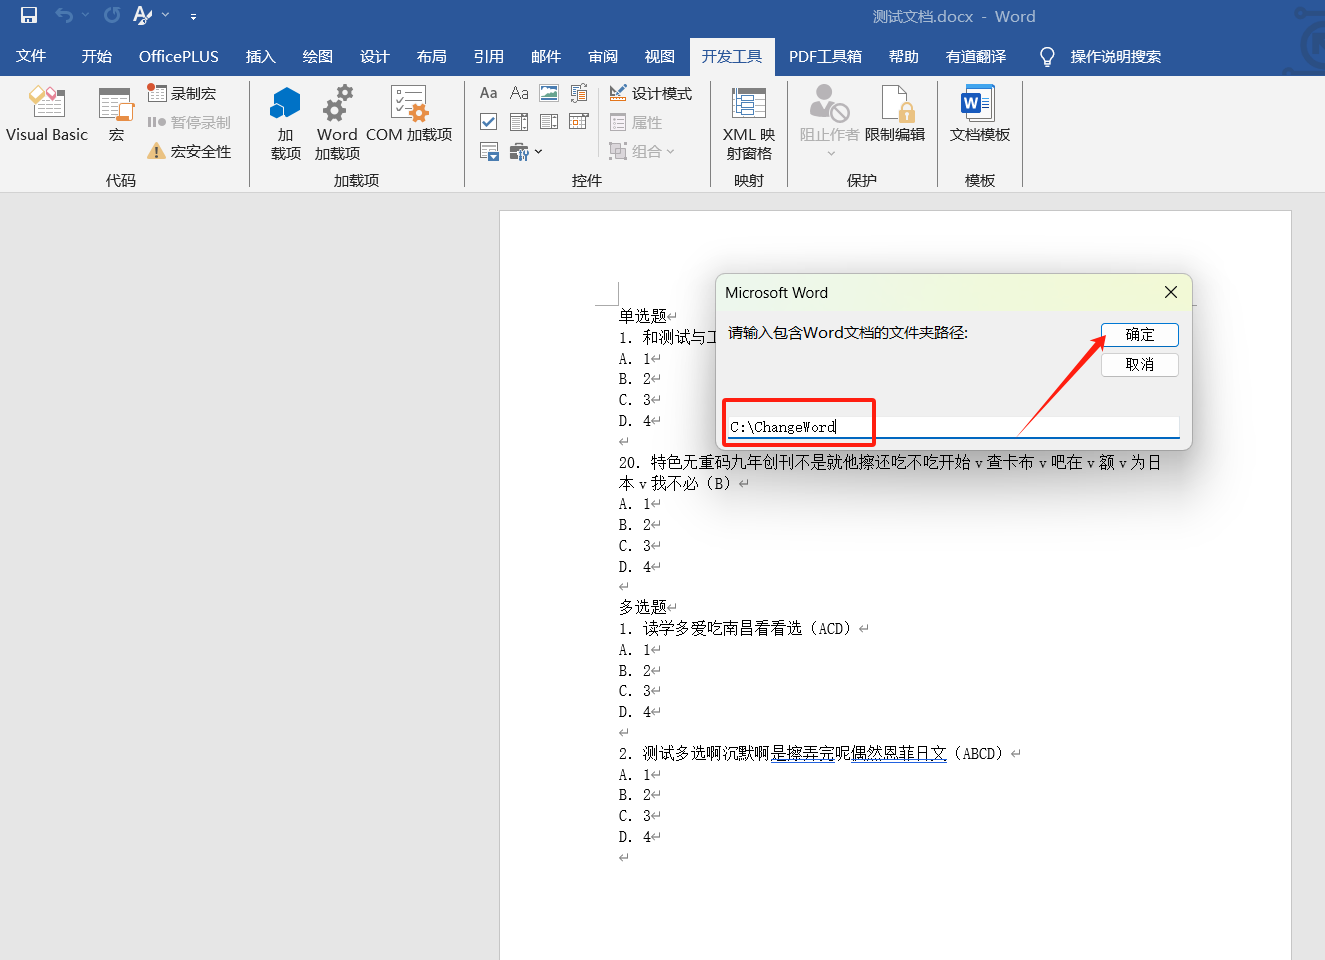Open XML Mapping Pane (XML 映射窗格)

(x=749, y=124)
